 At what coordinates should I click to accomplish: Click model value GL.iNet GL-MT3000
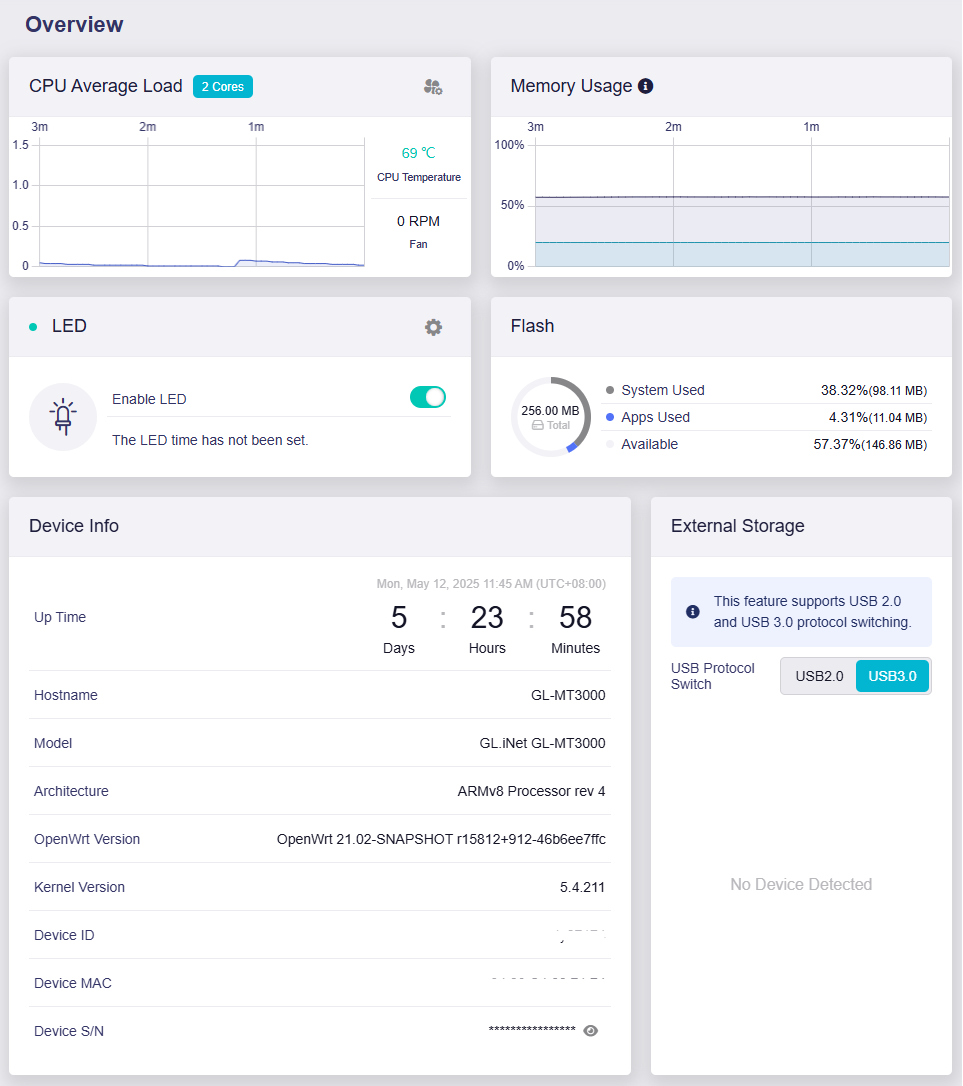click(x=542, y=742)
